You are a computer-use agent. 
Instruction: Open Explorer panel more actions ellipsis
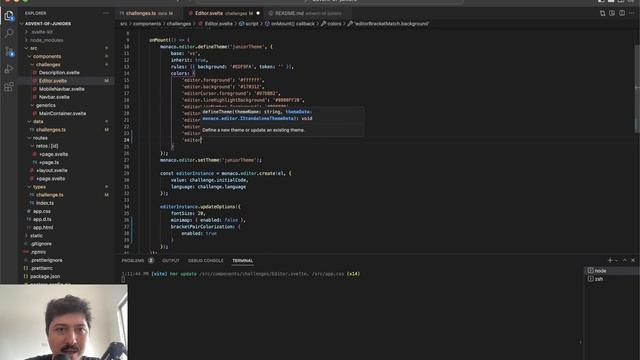pyautogui.click(x=106, y=13)
